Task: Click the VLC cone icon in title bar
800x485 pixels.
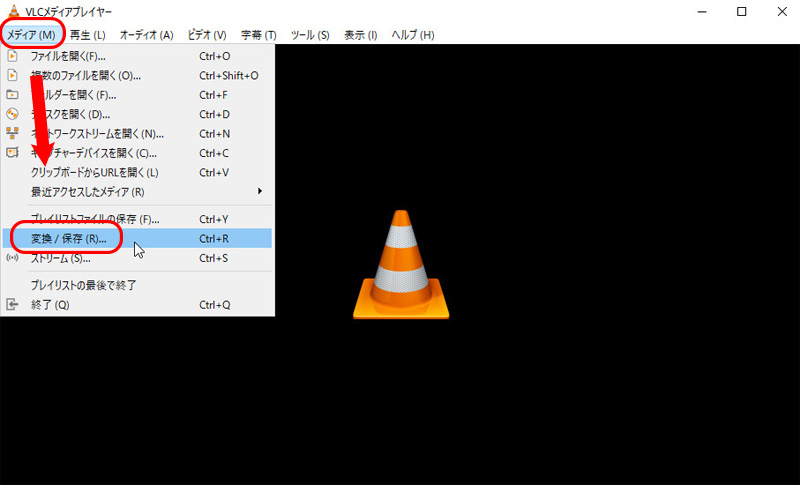Action: (x=14, y=11)
